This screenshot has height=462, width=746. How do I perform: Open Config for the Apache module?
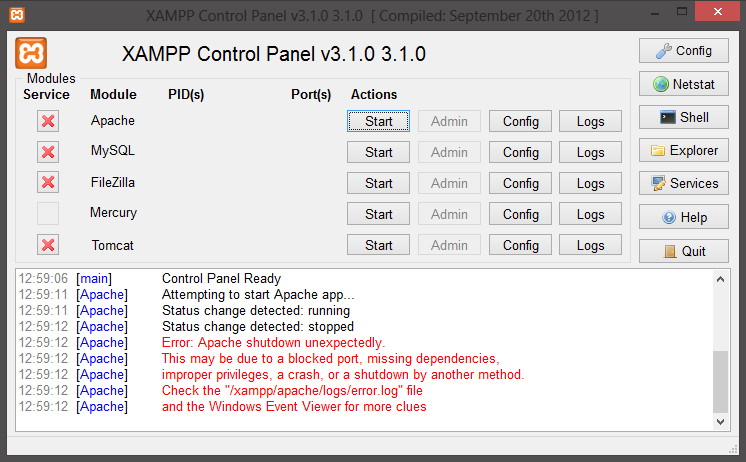(x=521, y=121)
